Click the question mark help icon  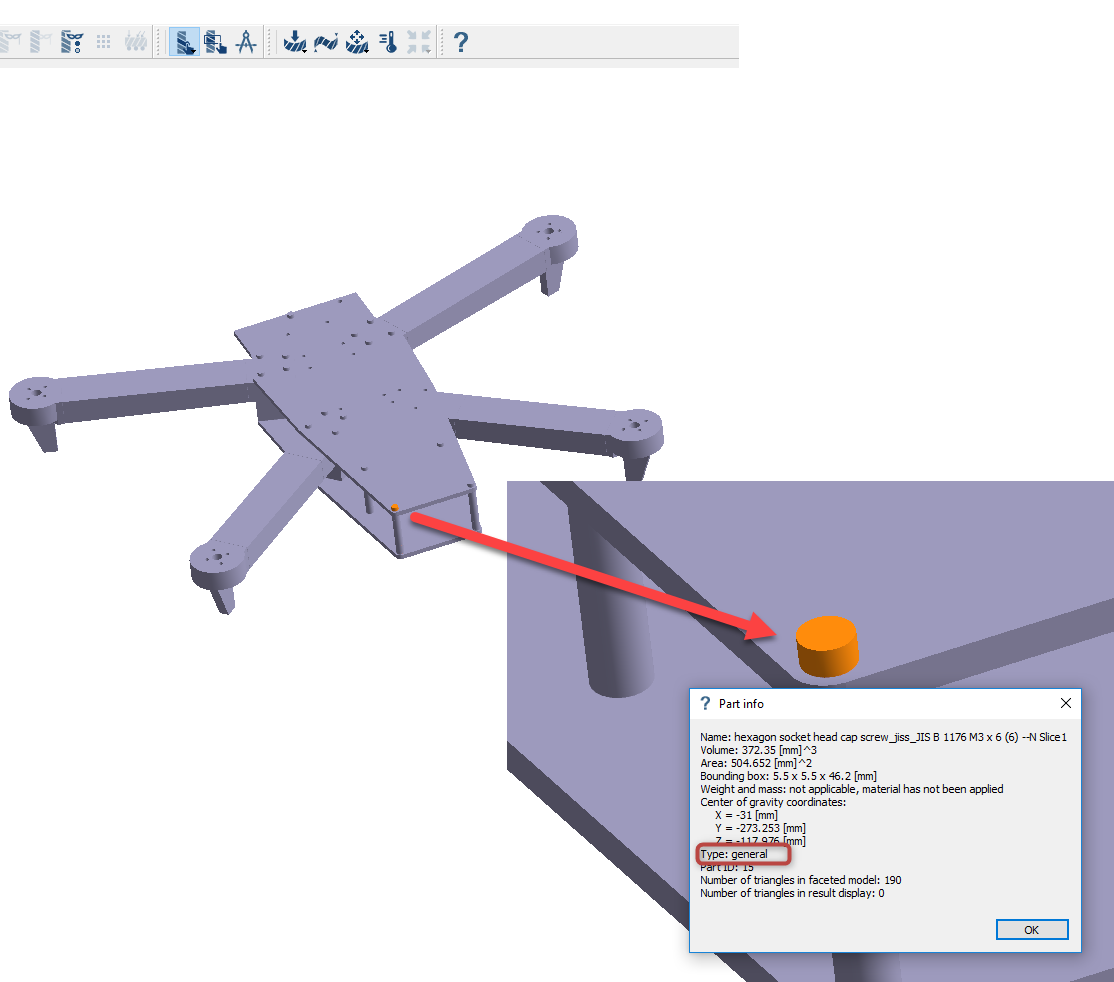[460, 42]
